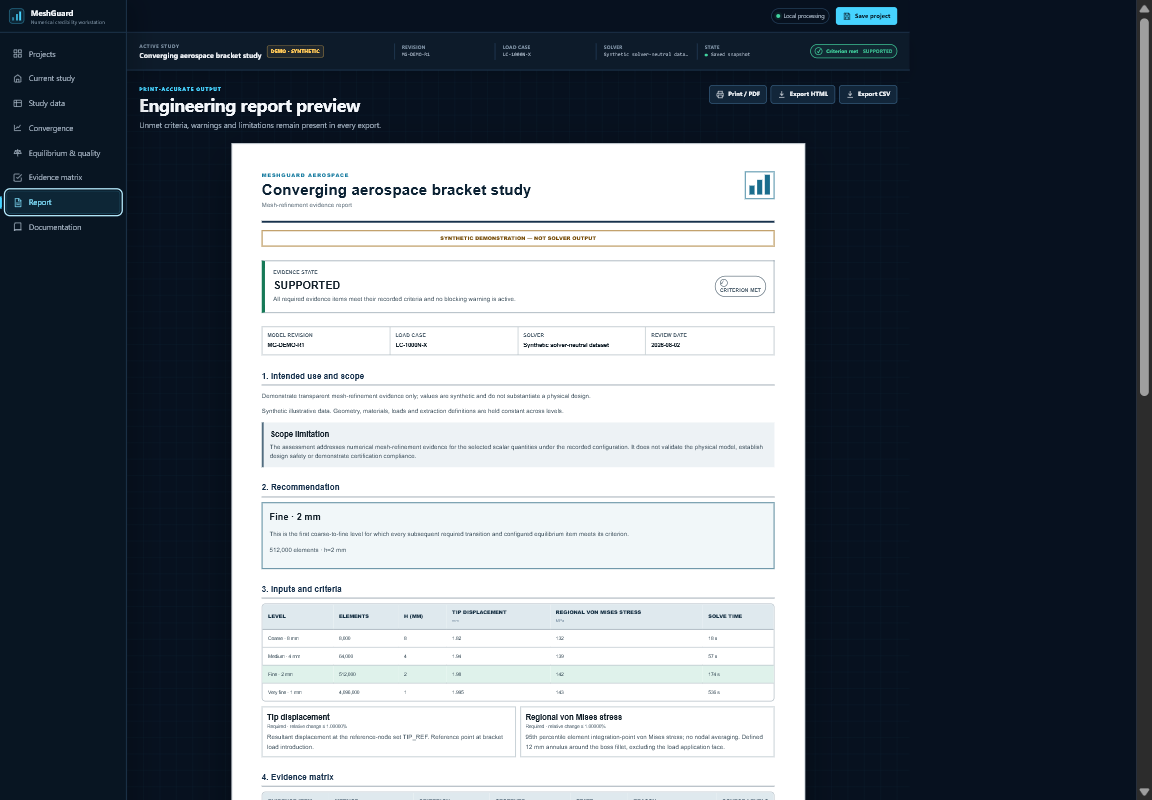Click the SUPPORTED evidence state text in the report

pos(307,285)
